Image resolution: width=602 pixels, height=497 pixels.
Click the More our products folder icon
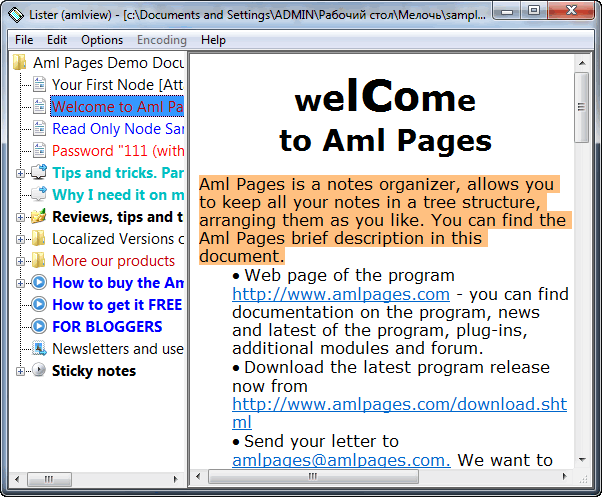[x=38, y=260]
